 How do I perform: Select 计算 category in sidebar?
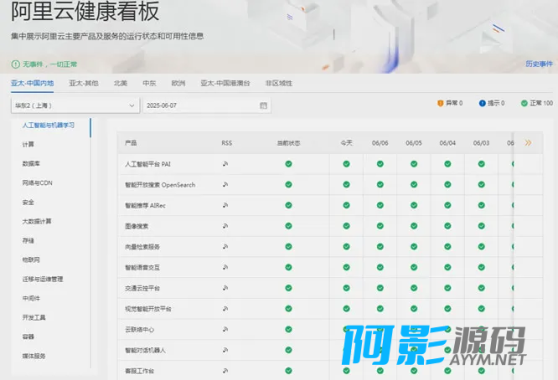[28, 144]
